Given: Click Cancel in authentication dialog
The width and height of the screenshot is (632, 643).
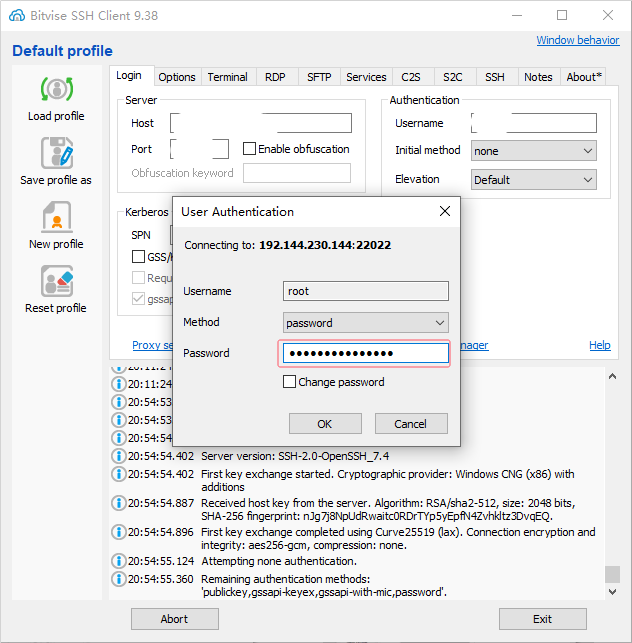Looking at the screenshot, I should [411, 424].
